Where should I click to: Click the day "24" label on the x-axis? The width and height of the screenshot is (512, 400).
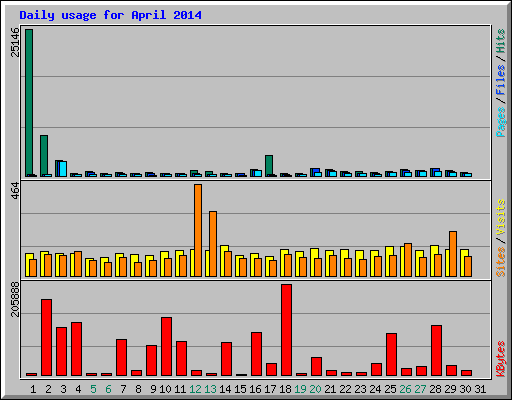tap(375, 389)
